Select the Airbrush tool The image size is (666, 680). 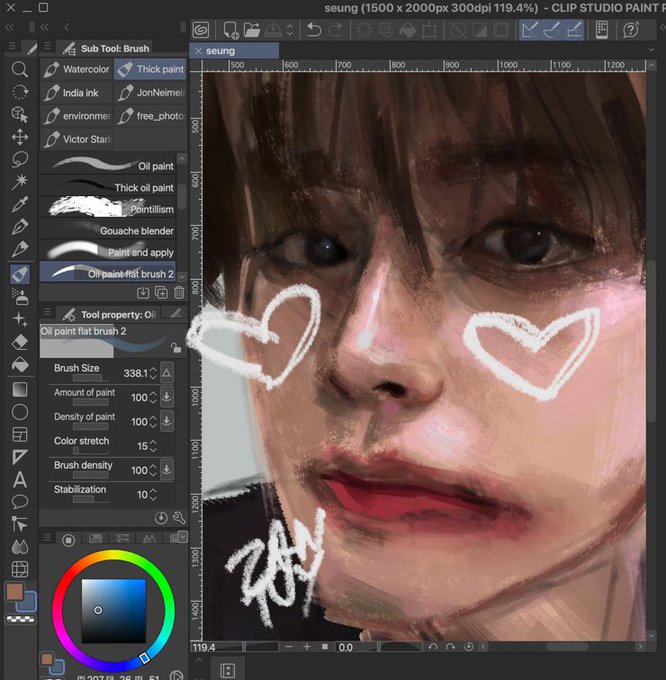20,297
